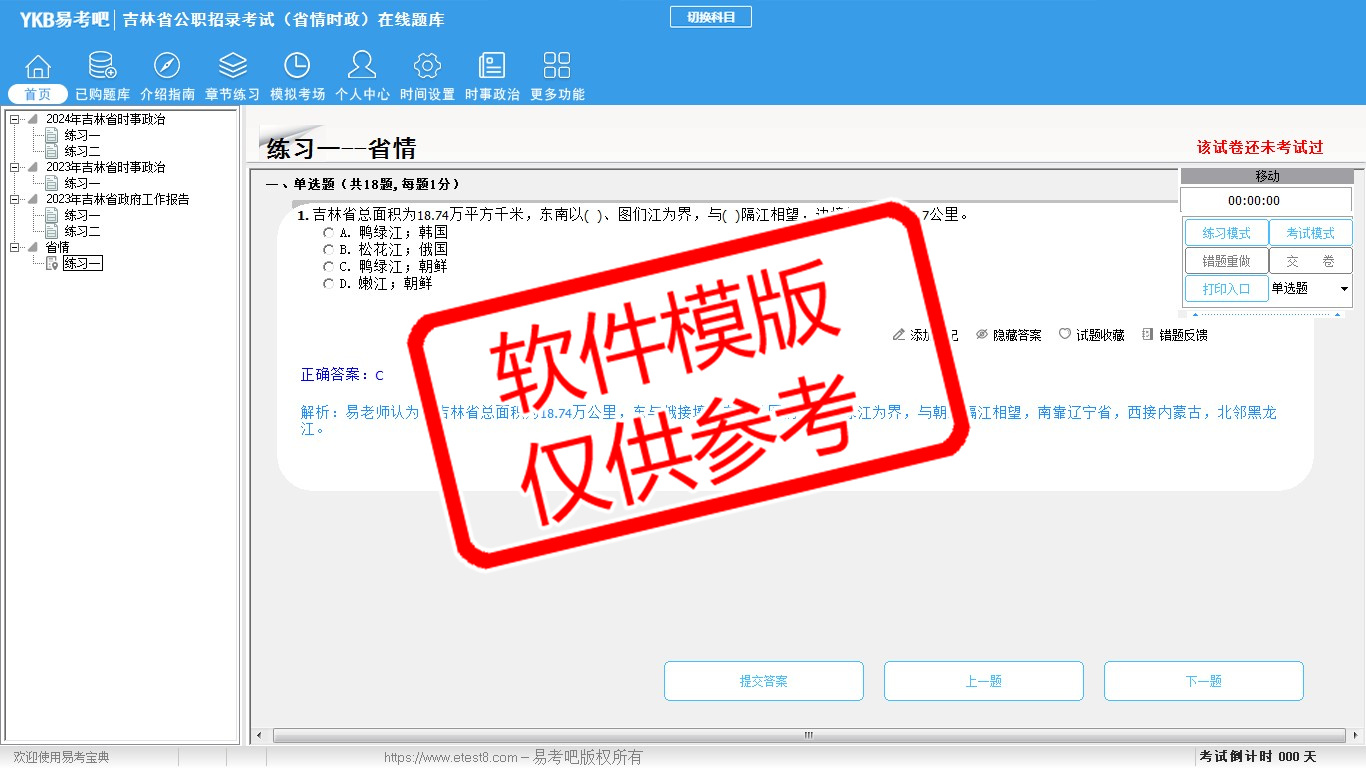The height and width of the screenshot is (768, 1366).
Task: Switch to 考试模式 exam mode
Action: pos(1310,233)
